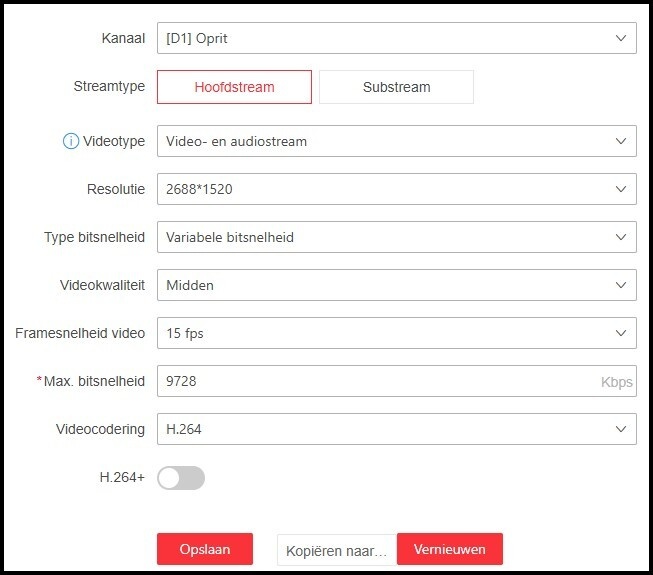The image size is (653, 575).
Task: Open the Videocodering dropdown
Action: coord(396,429)
